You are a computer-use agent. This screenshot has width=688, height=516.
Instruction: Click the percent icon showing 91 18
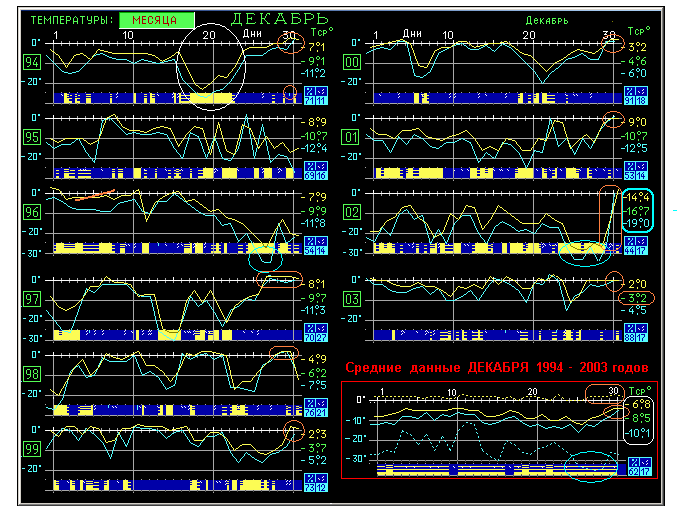pos(635,98)
